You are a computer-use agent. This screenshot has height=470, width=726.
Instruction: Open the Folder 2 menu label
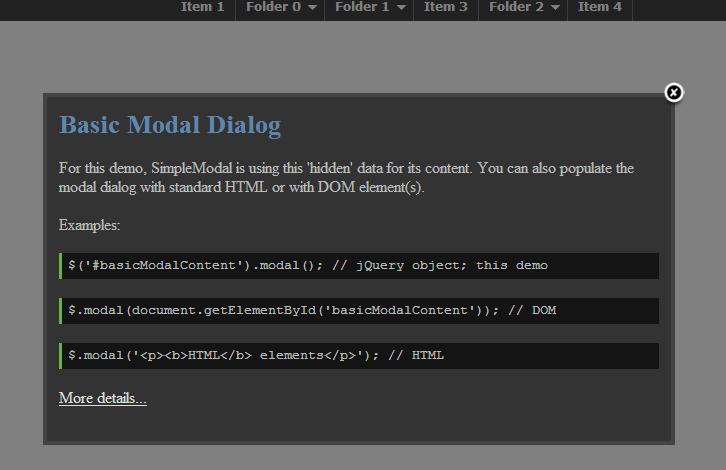pos(516,7)
